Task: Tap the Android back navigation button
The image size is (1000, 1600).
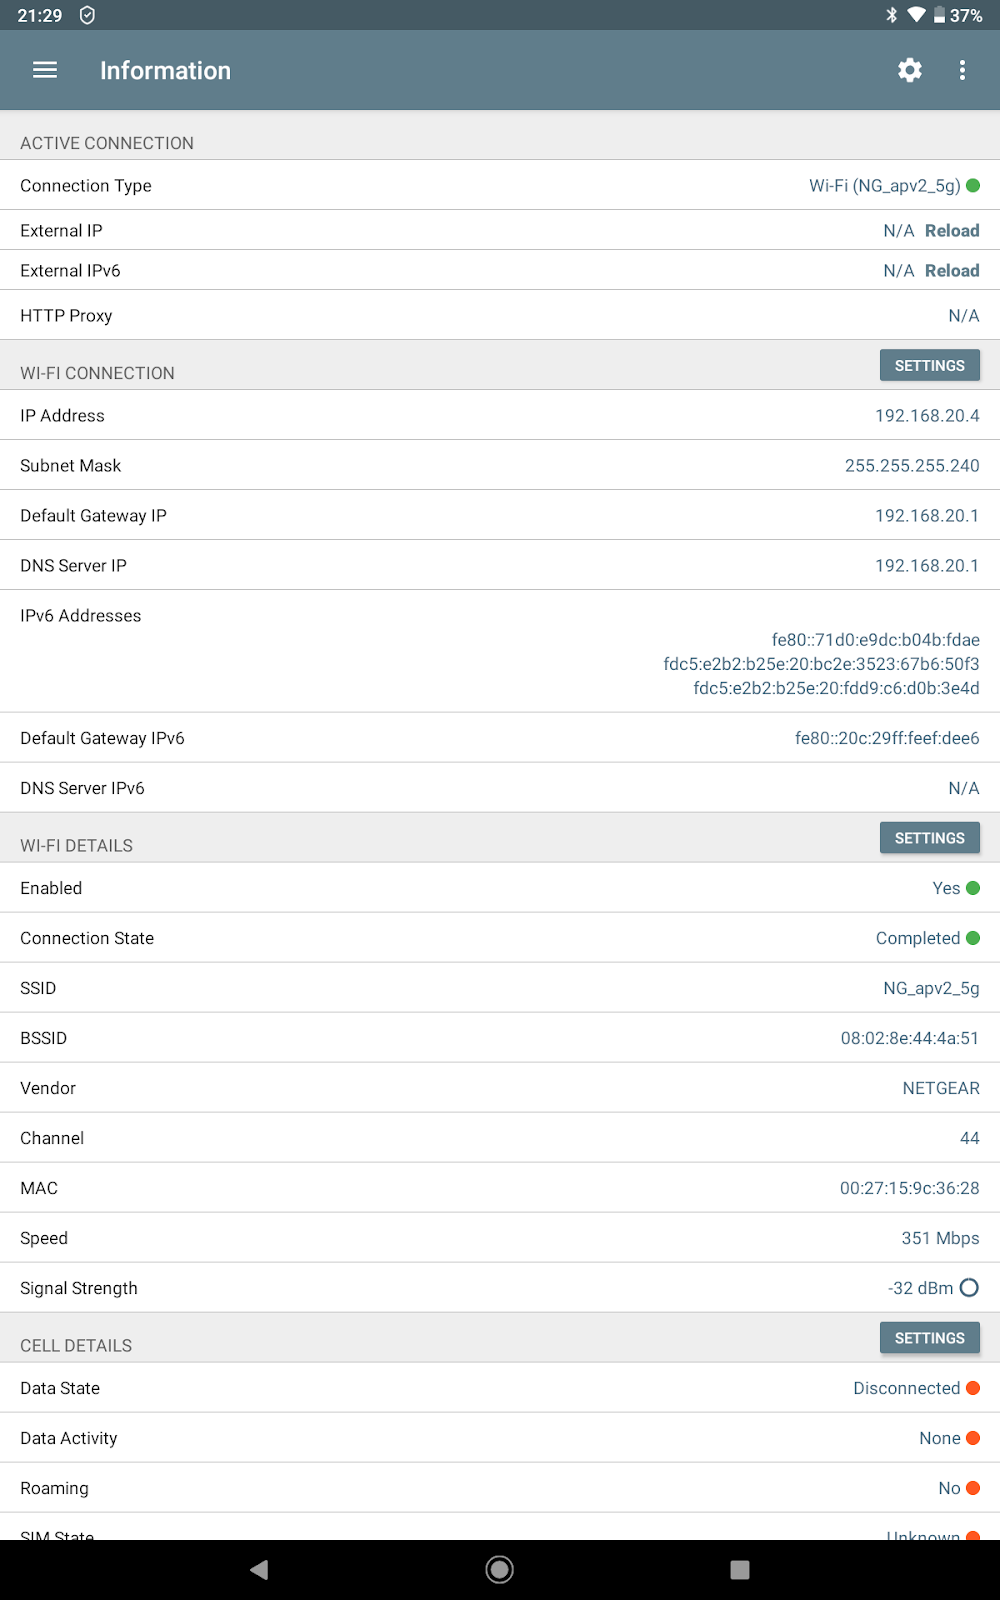Action: tap(260, 1569)
